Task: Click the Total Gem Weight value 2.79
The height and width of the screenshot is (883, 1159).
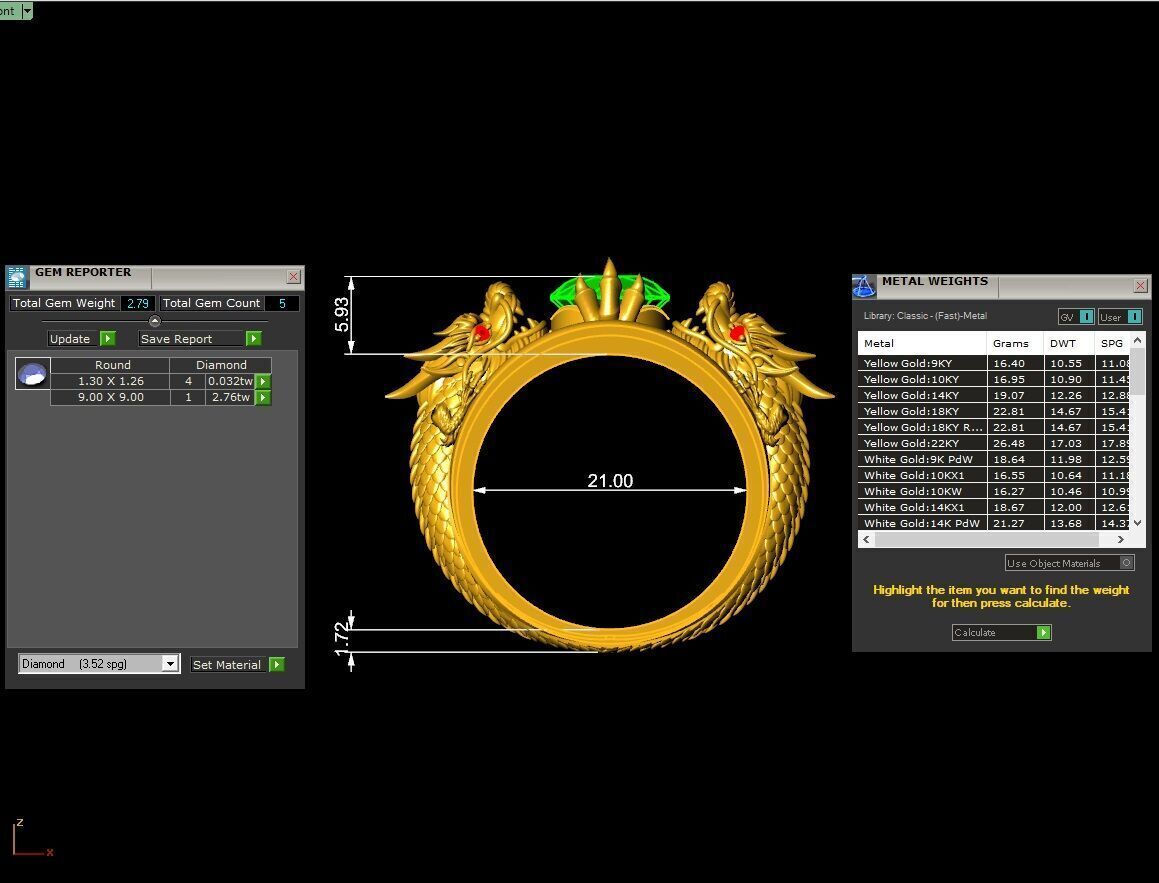Action: click(137, 303)
